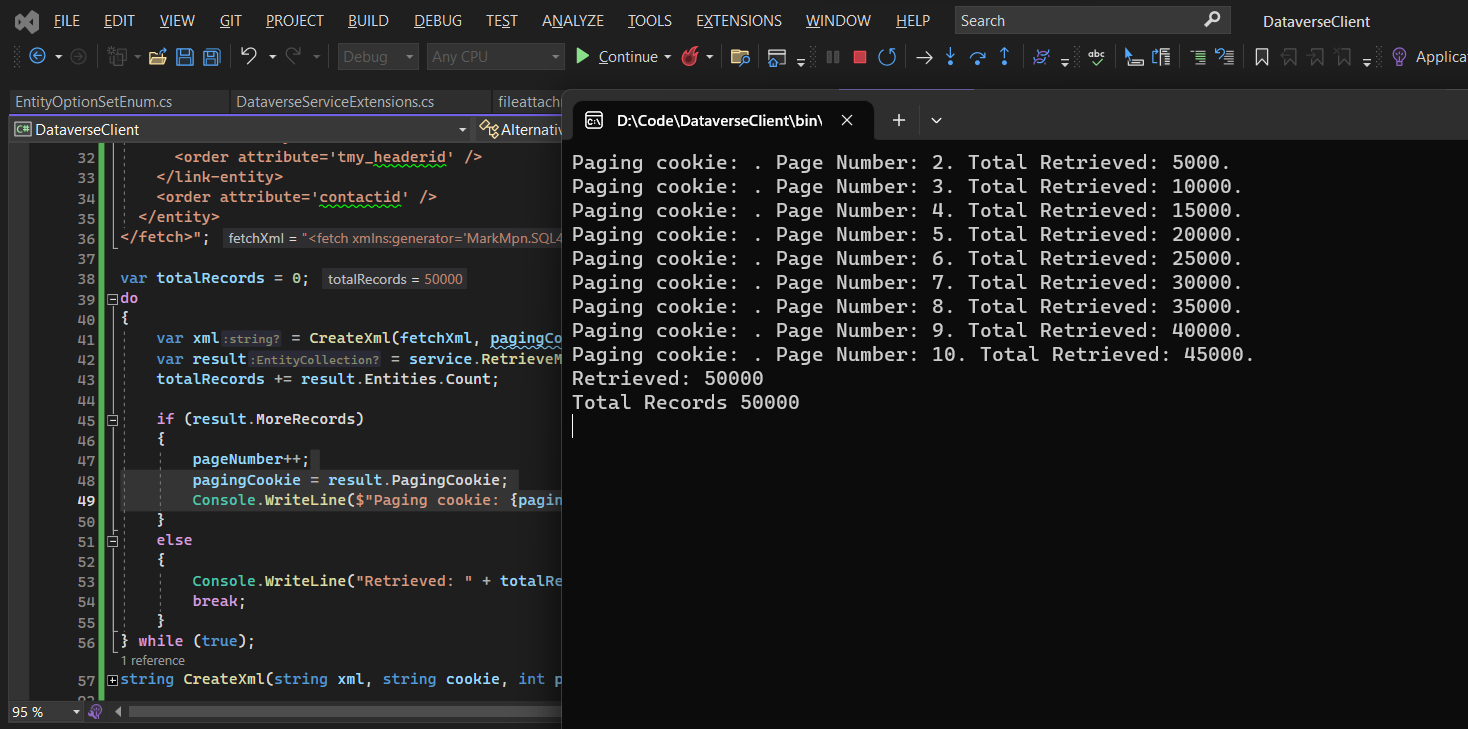Open the terminal new-tab dropdown chevron

click(936, 120)
